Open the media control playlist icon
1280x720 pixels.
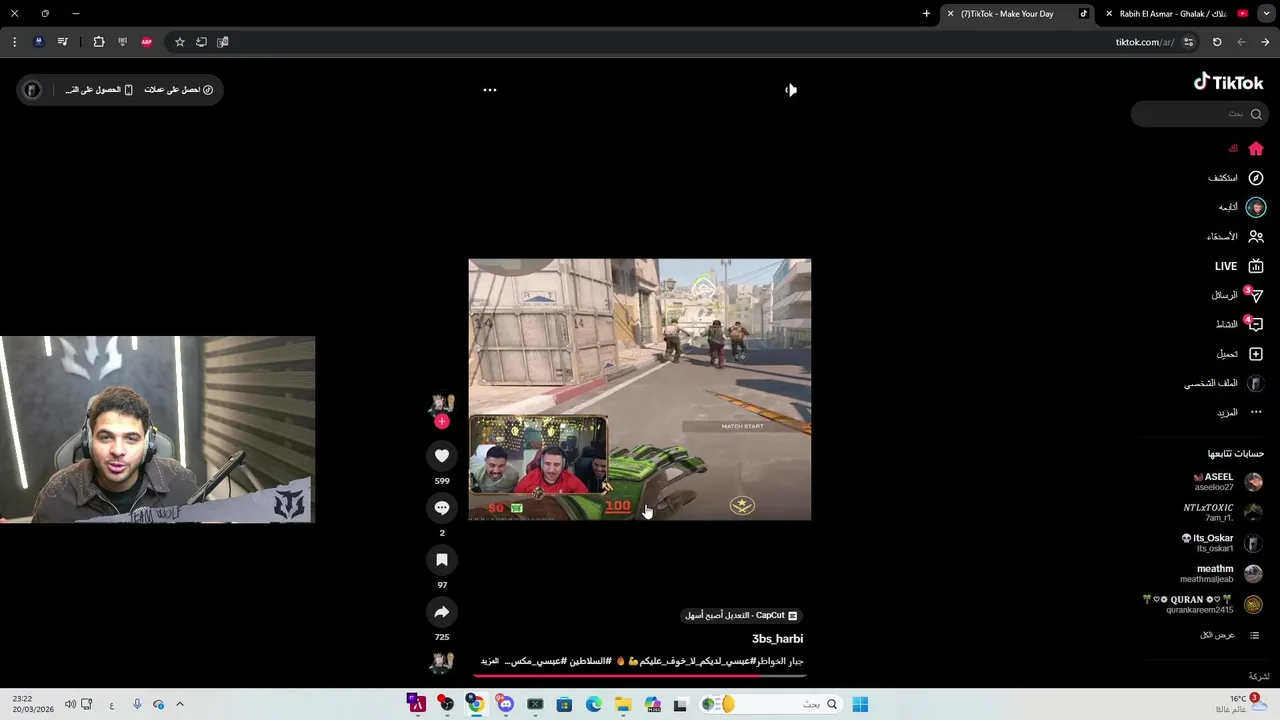point(63,42)
